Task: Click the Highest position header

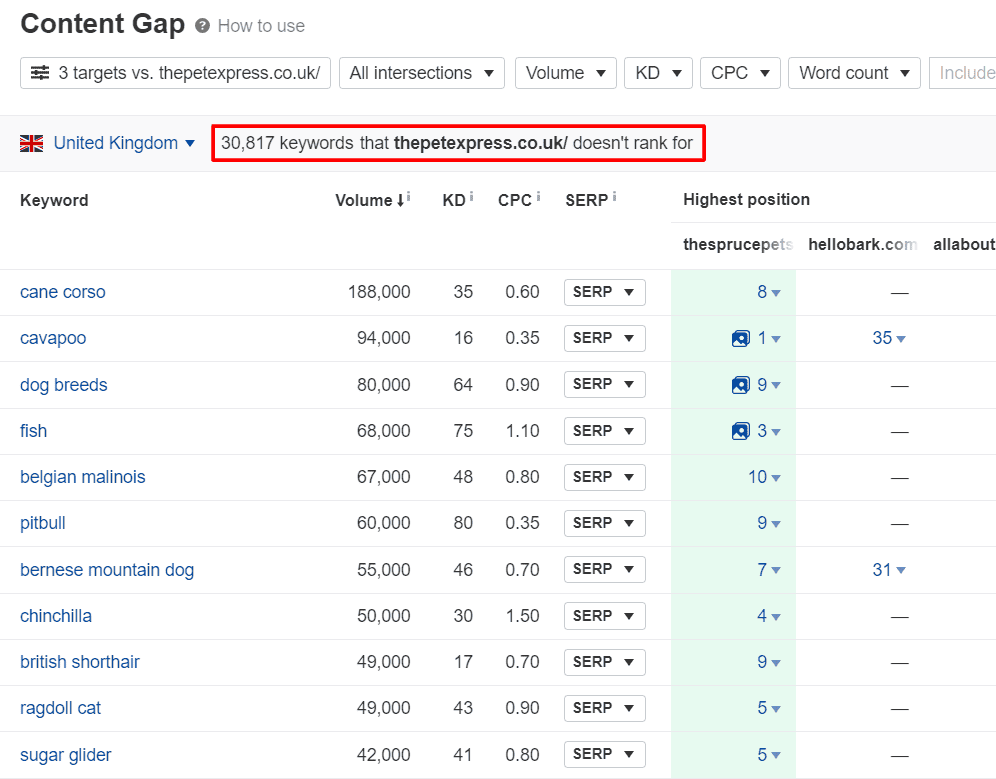Action: pos(746,200)
